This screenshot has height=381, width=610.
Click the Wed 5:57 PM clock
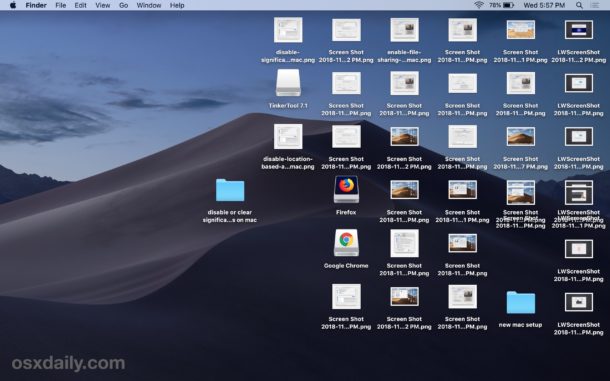[544, 5]
